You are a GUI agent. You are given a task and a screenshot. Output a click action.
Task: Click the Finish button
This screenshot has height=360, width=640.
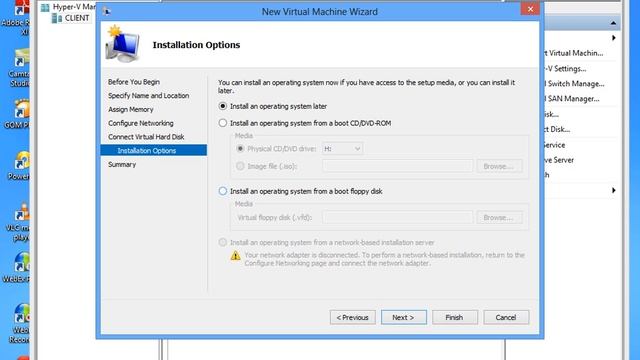tap(455, 317)
